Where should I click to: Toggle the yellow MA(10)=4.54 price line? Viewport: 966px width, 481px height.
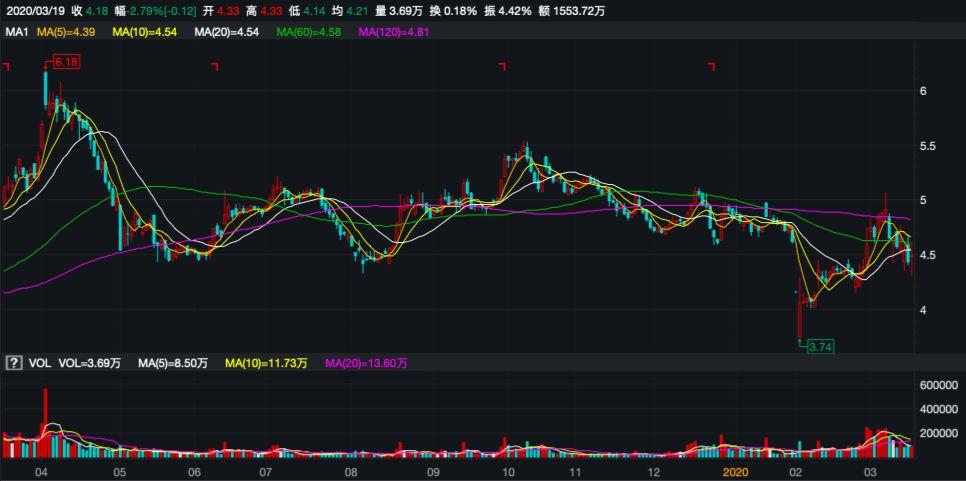coord(145,33)
